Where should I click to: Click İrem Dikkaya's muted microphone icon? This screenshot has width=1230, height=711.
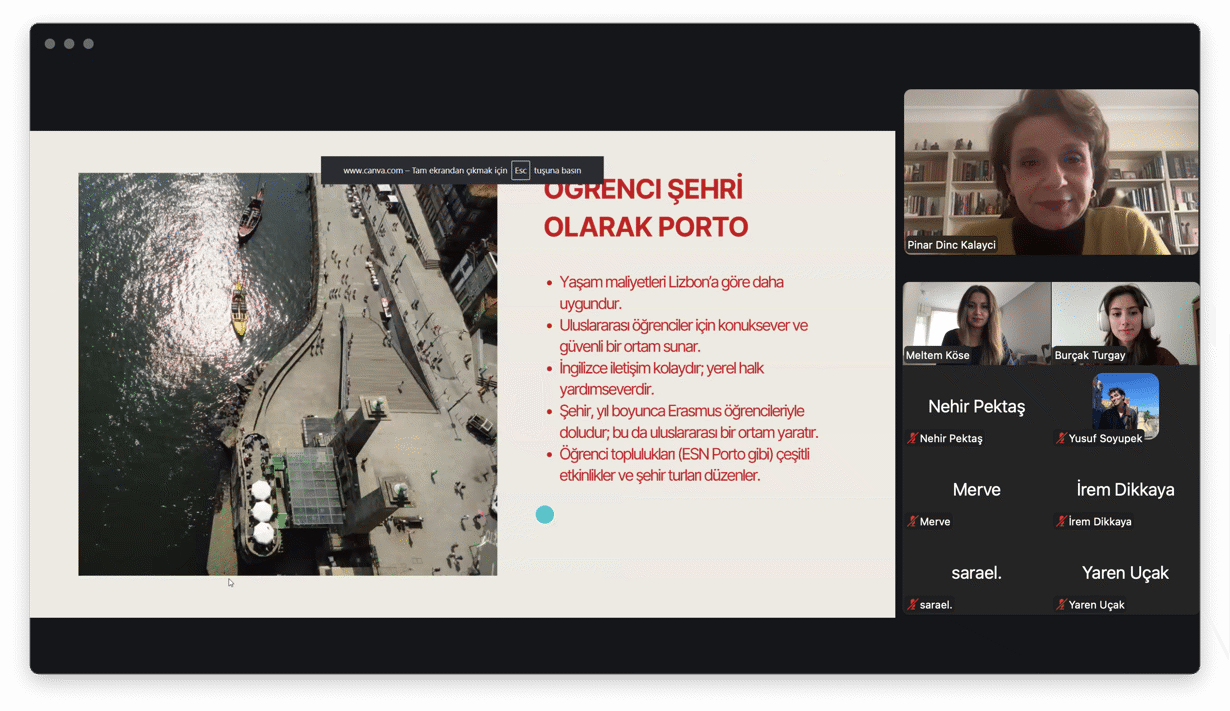tap(1061, 521)
